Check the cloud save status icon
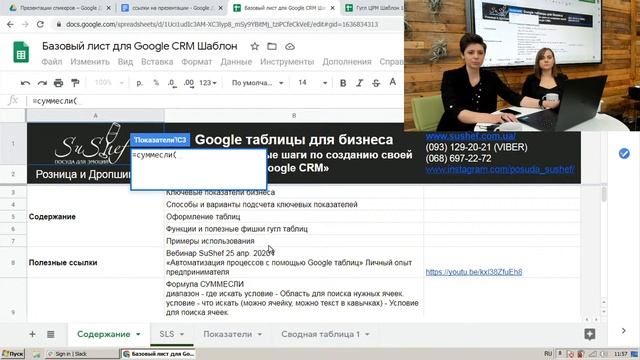 290,47
